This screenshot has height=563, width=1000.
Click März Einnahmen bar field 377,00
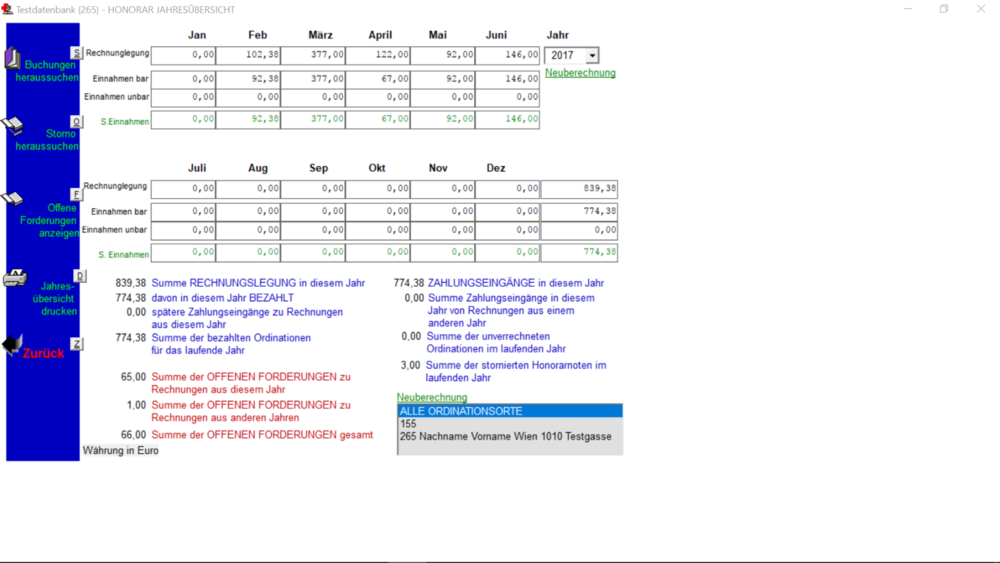coord(313,79)
